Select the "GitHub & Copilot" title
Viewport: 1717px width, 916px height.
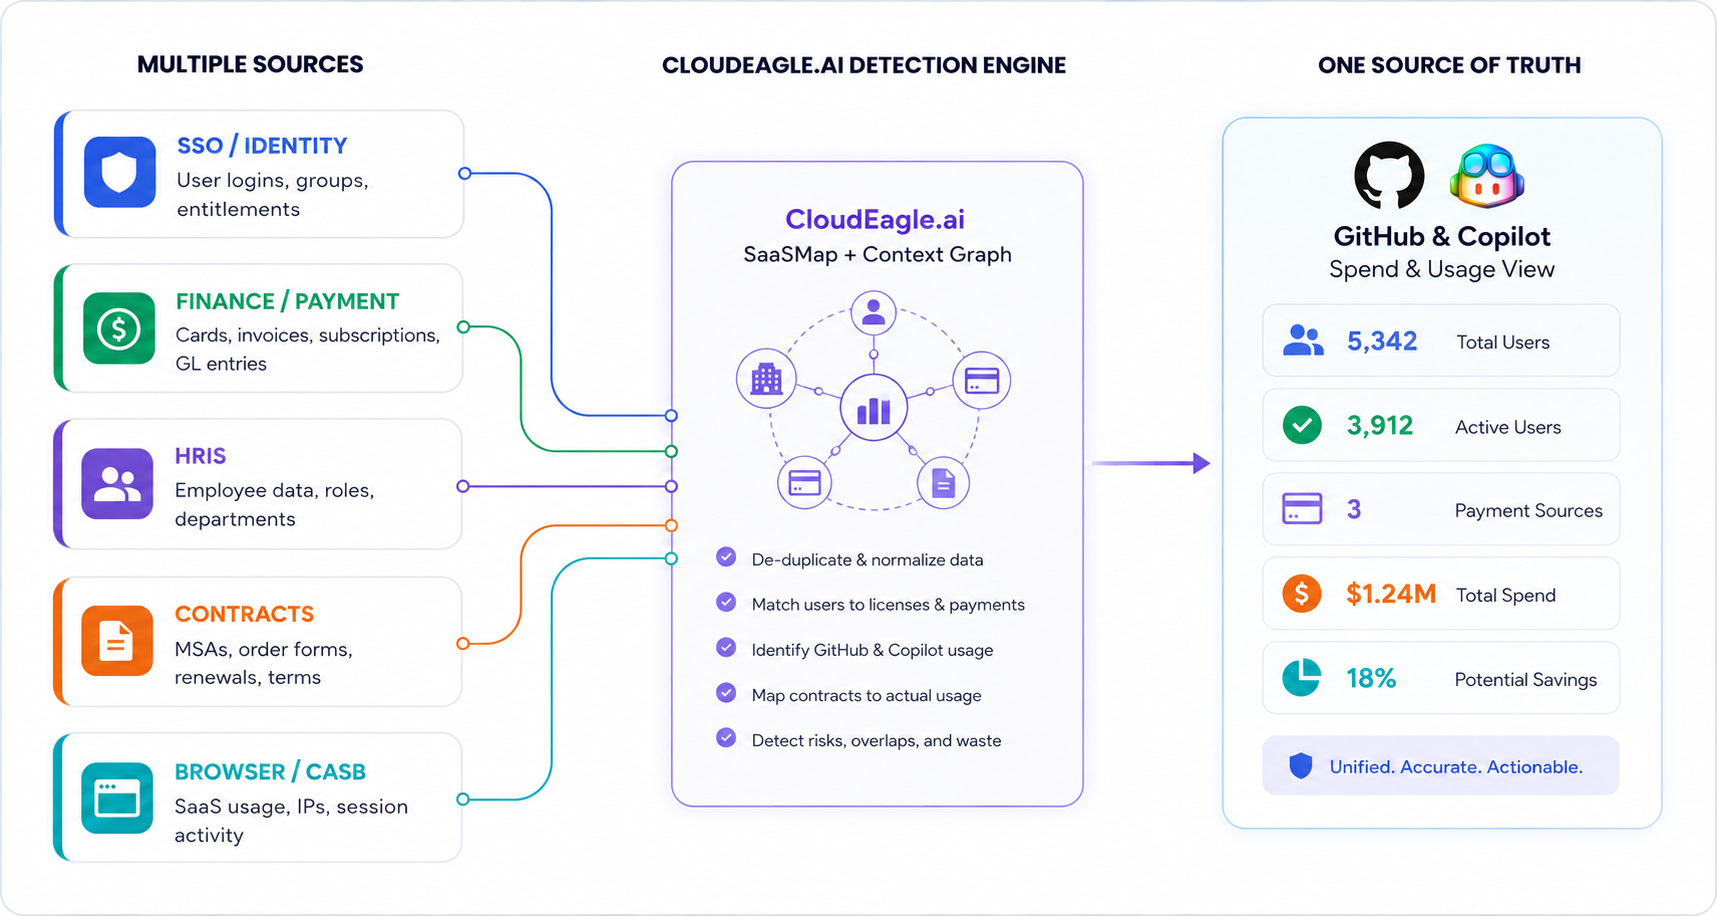[x=1442, y=237]
